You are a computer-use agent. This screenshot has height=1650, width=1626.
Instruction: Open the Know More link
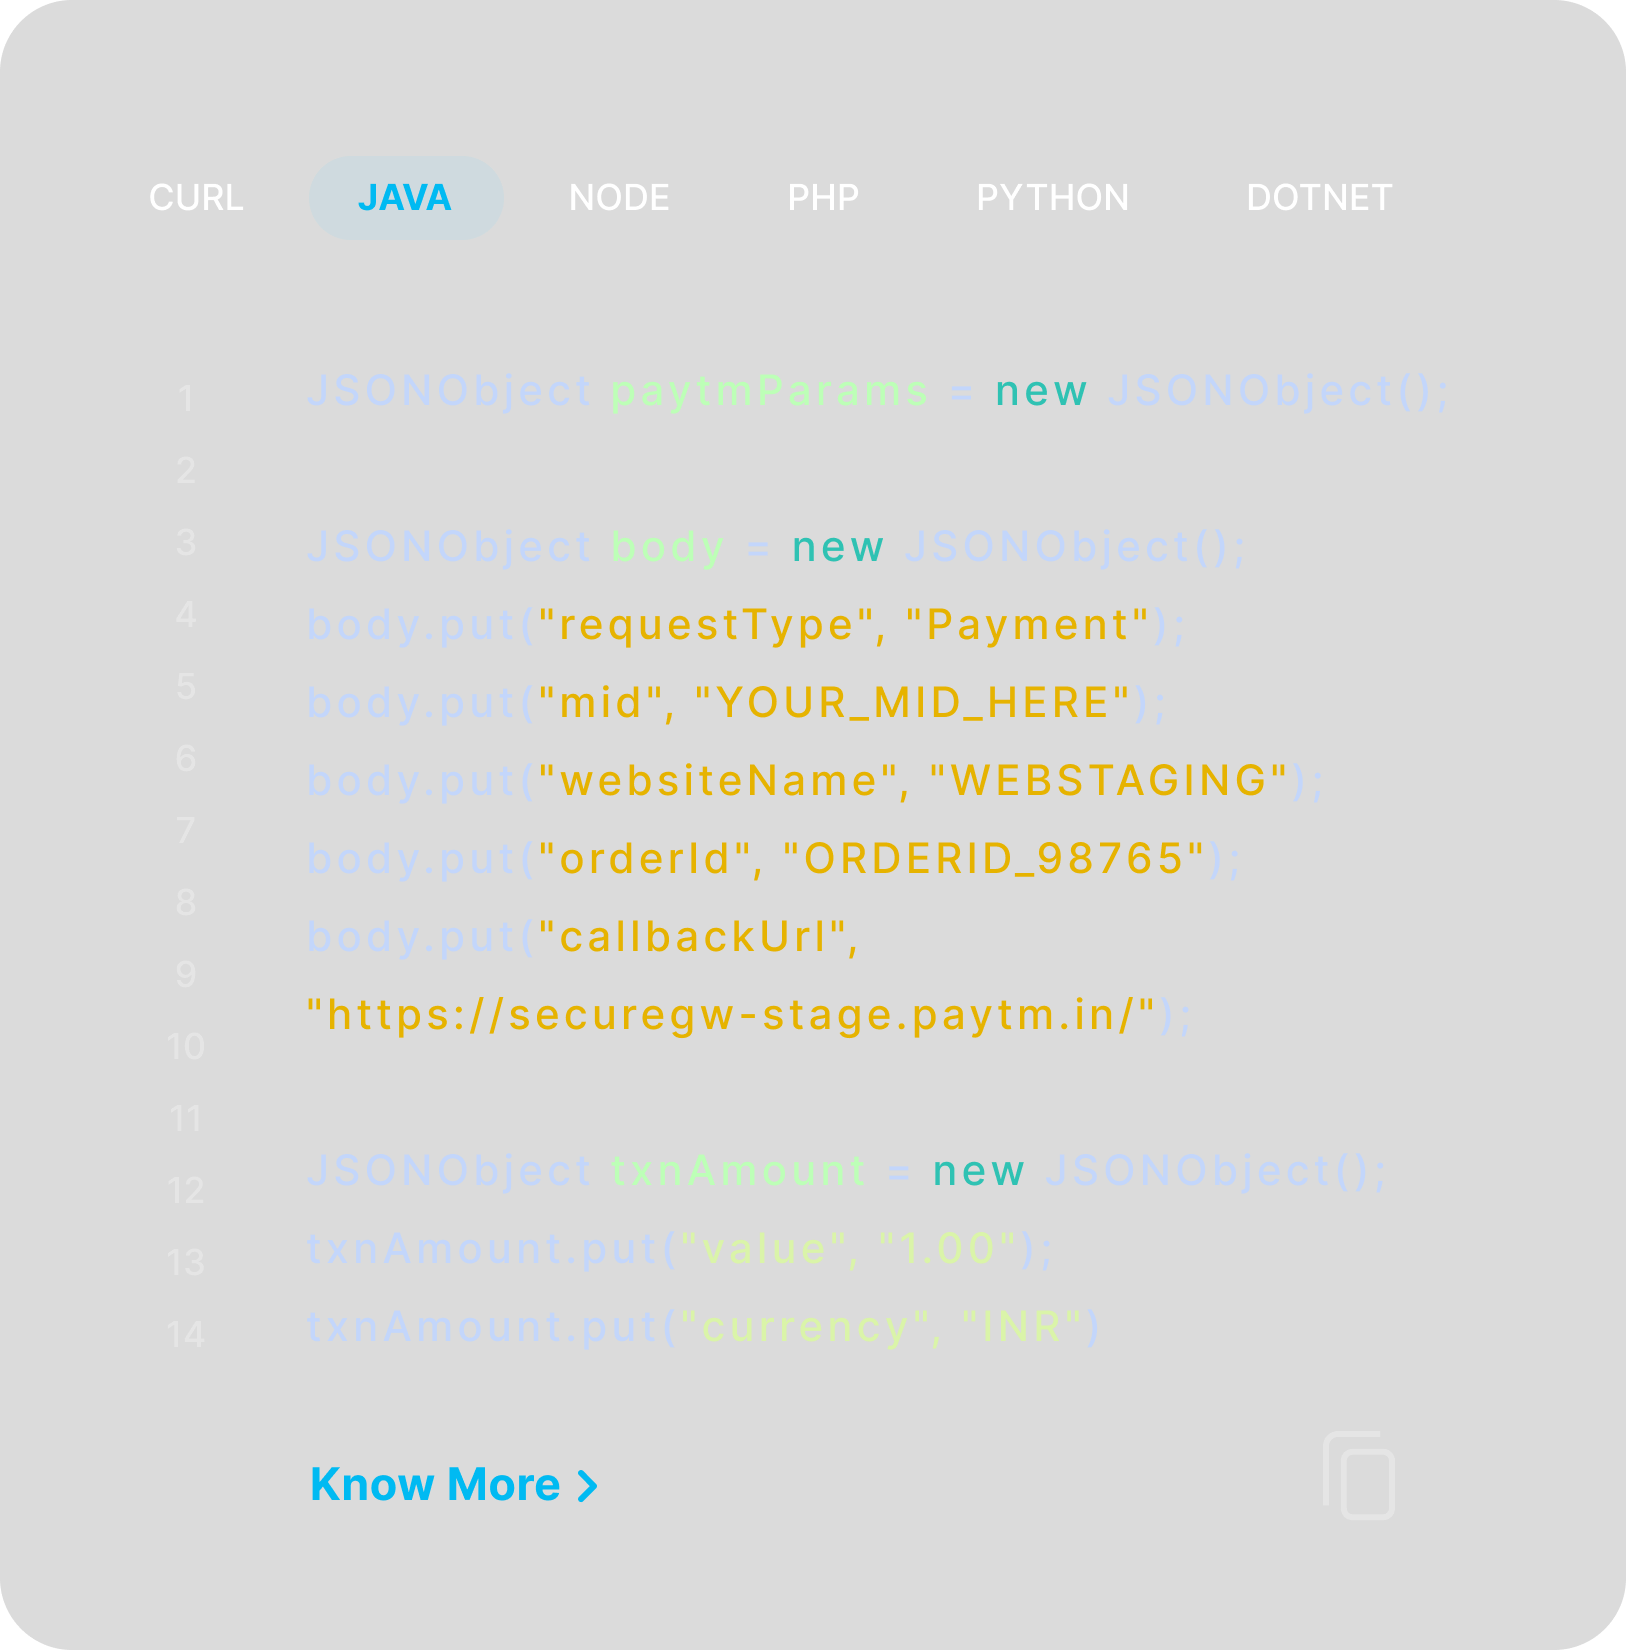(435, 1485)
